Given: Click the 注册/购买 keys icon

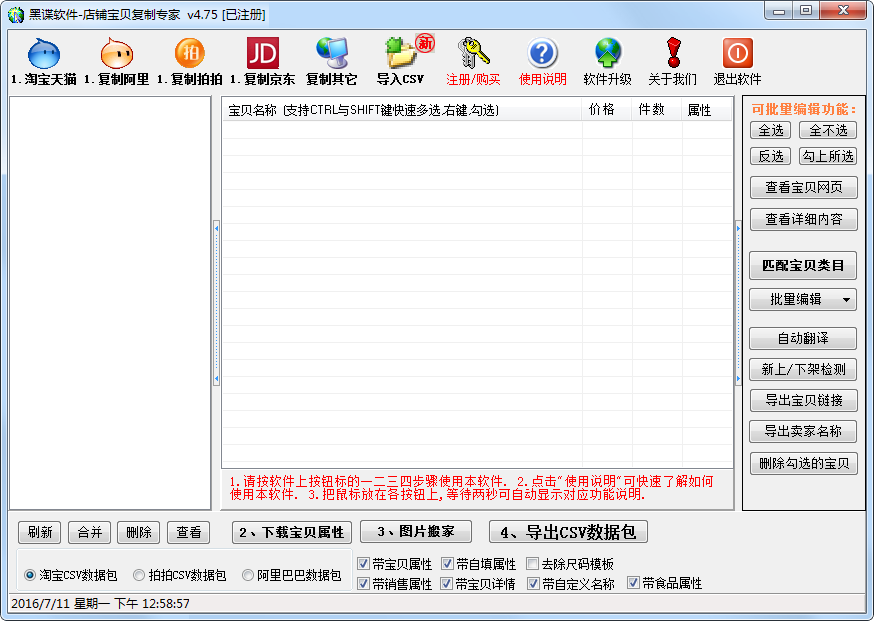Looking at the screenshot, I should pyautogui.click(x=473, y=53).
